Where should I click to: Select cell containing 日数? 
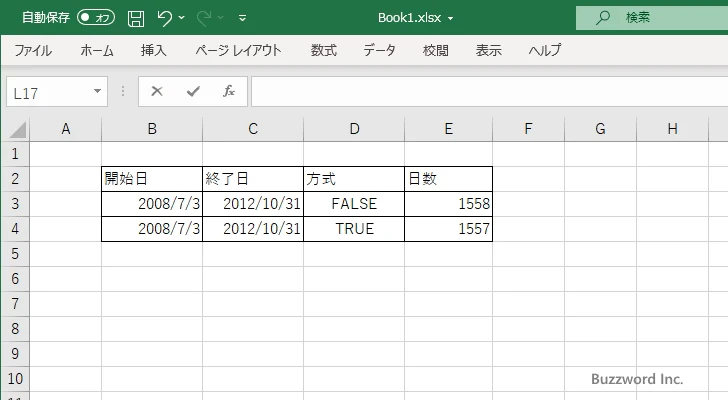[448, 179]
